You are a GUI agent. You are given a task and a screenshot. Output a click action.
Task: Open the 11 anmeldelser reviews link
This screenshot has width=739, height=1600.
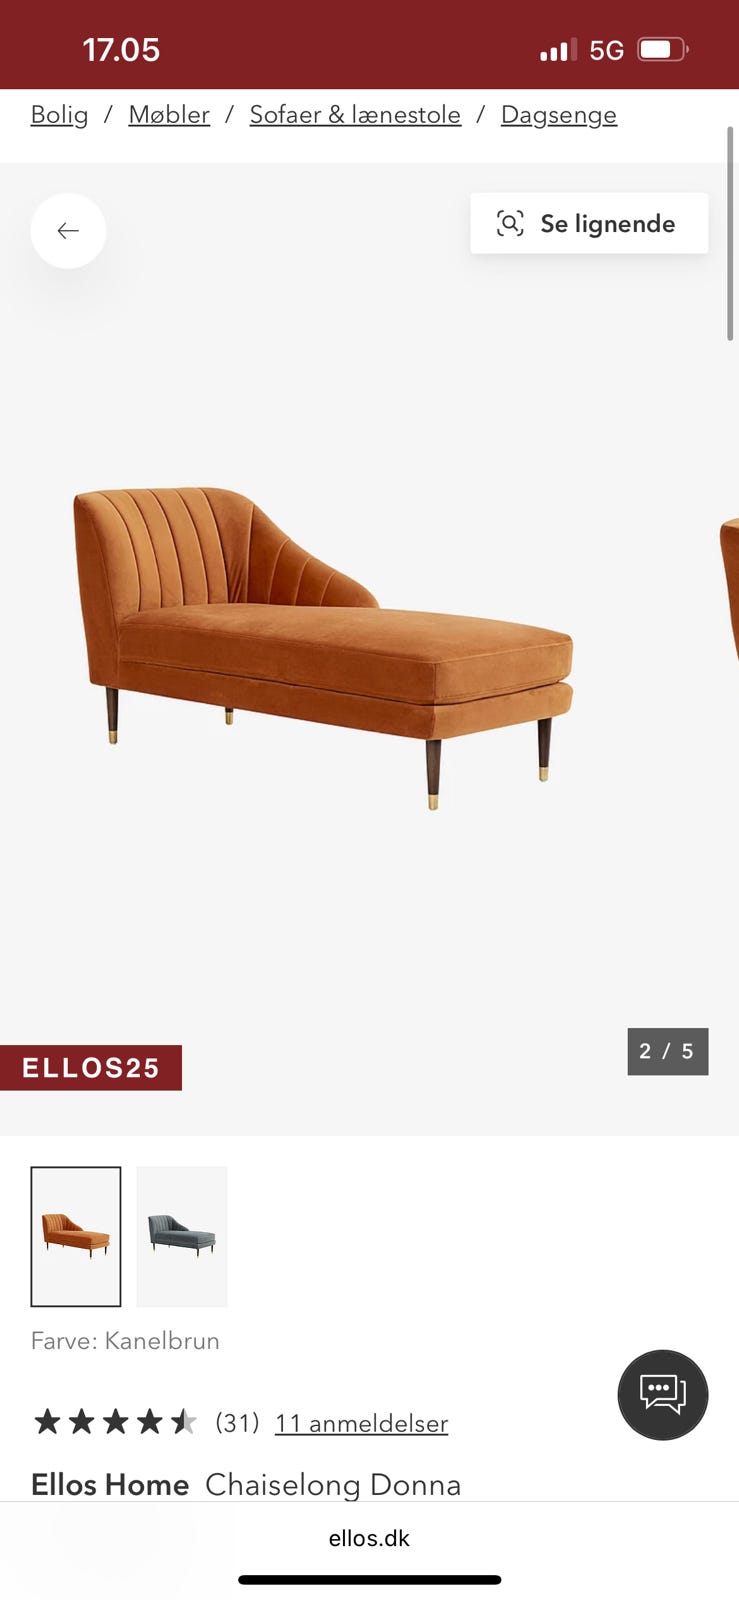(361, 1423)
